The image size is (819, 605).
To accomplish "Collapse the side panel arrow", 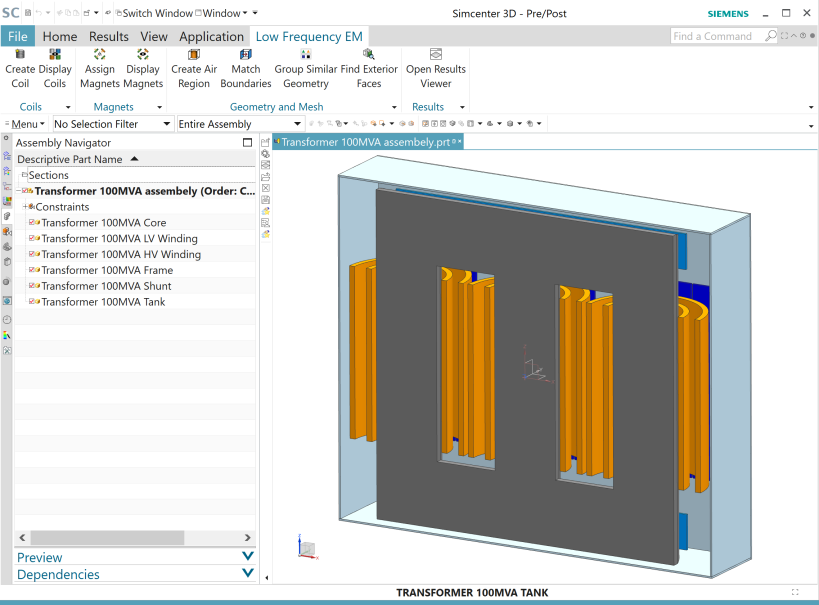I will [x=267, y=577].
